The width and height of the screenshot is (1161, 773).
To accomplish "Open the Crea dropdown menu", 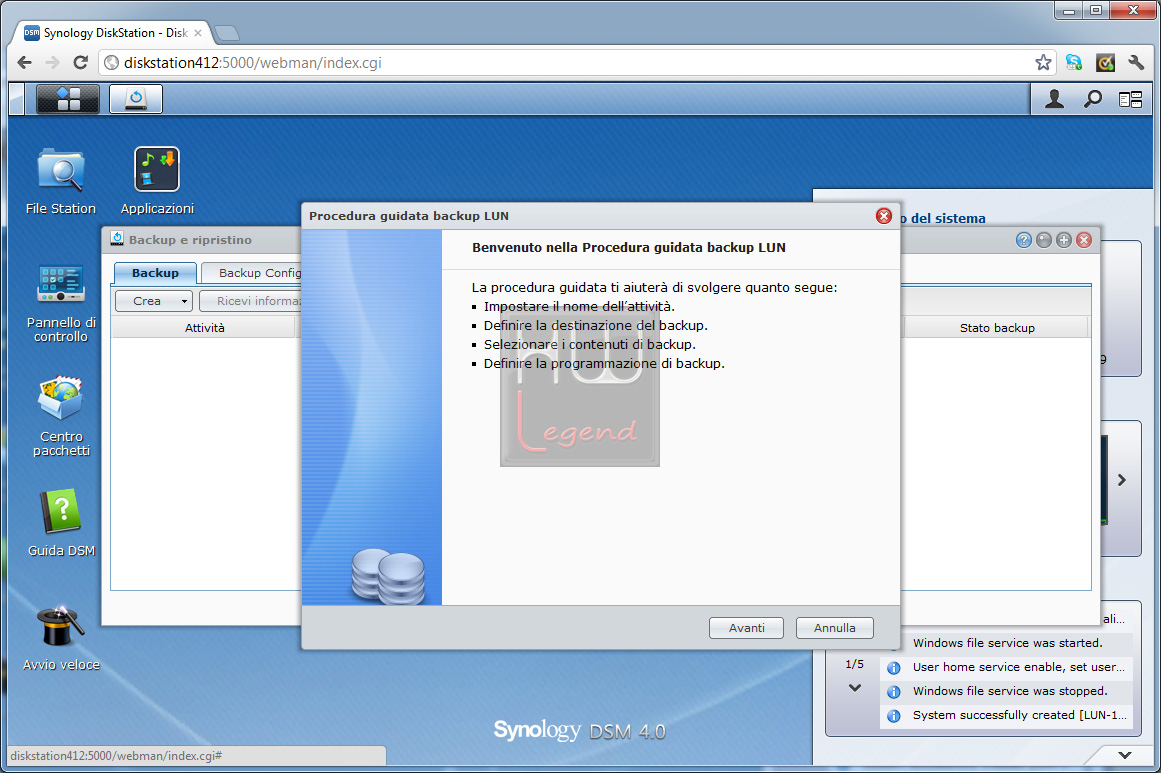I will pos(154,301).
